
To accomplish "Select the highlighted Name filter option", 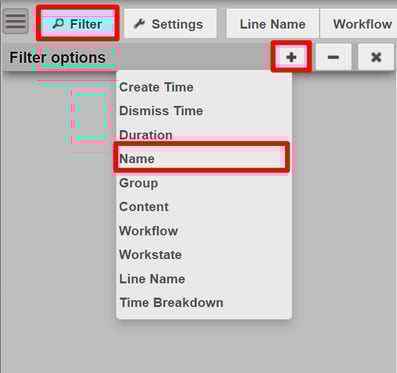I will tap(202, 158).
